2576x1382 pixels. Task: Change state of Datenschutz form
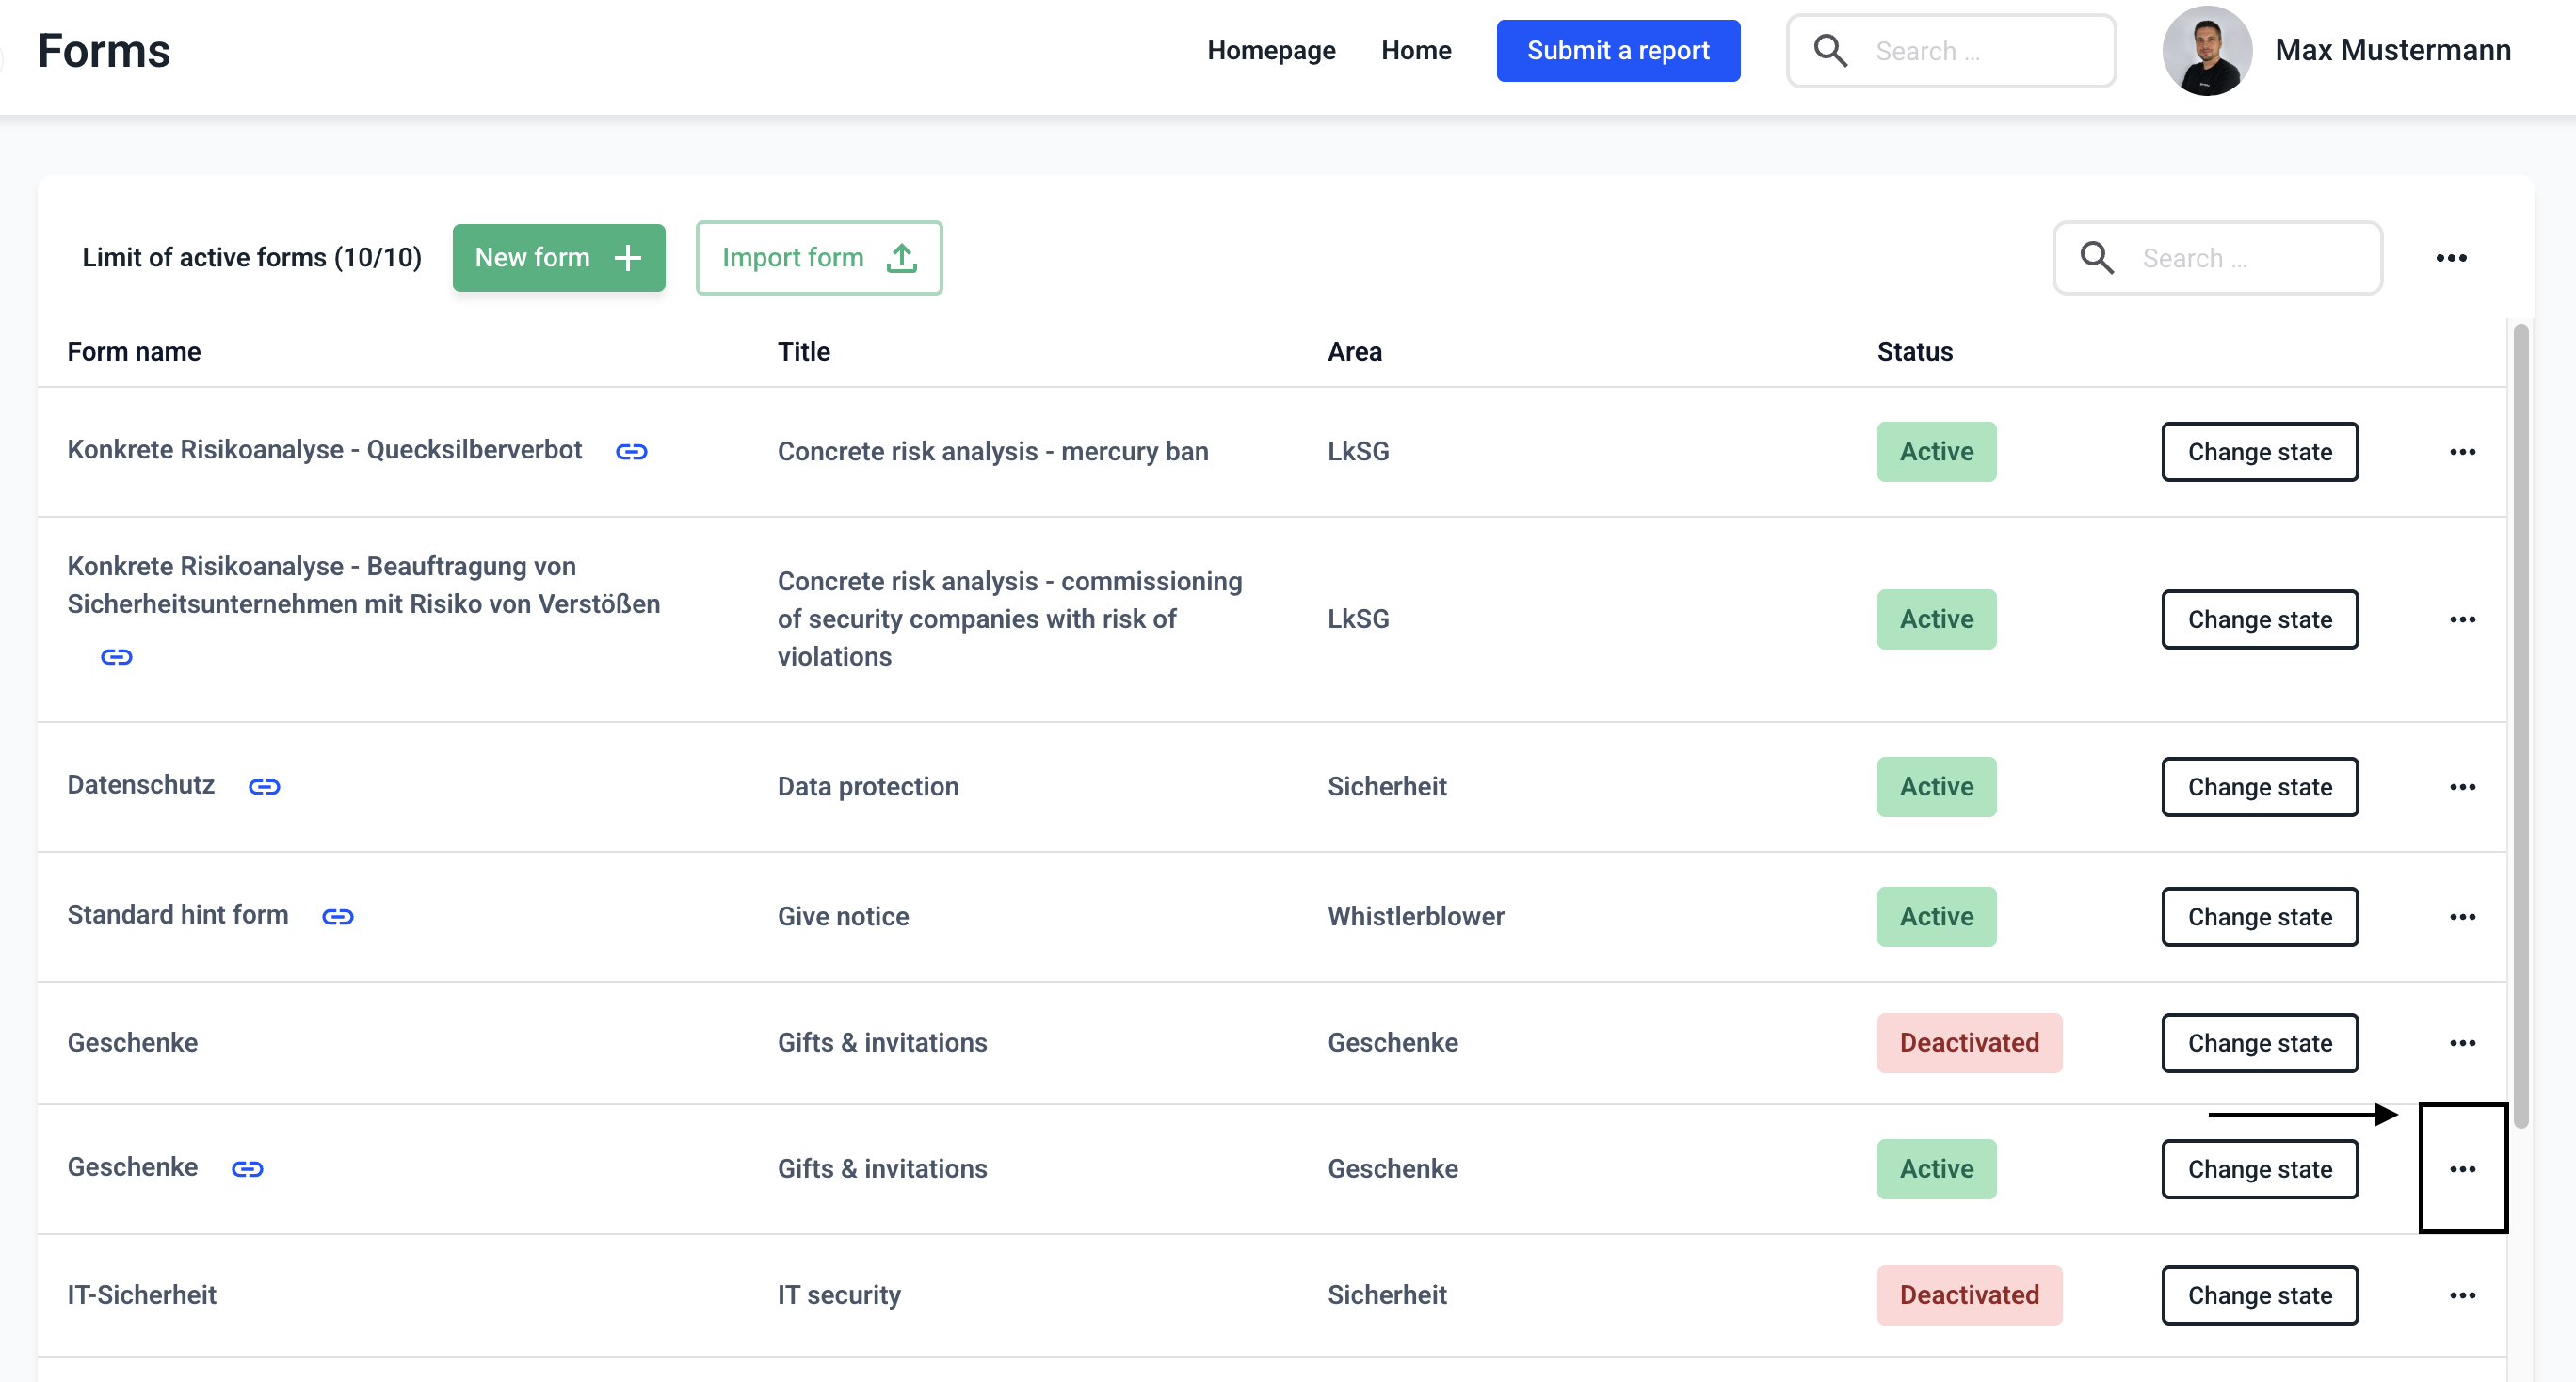(2259, 787)
